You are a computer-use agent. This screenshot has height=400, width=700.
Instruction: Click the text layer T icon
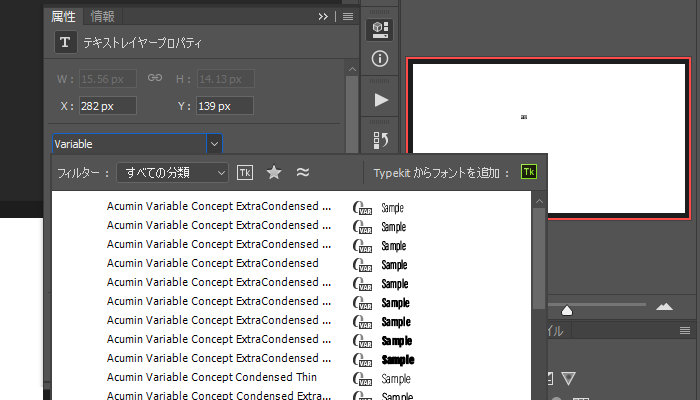(65, 42)
